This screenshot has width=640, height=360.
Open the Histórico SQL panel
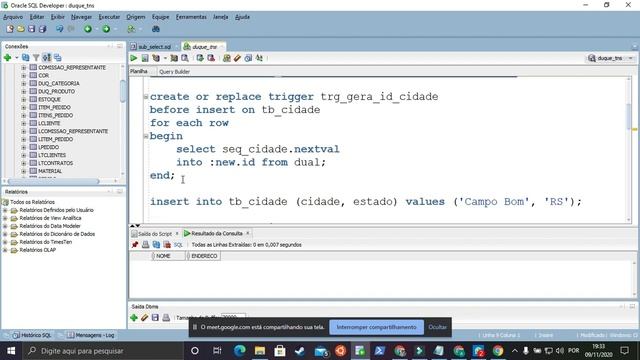pos(32,335)
